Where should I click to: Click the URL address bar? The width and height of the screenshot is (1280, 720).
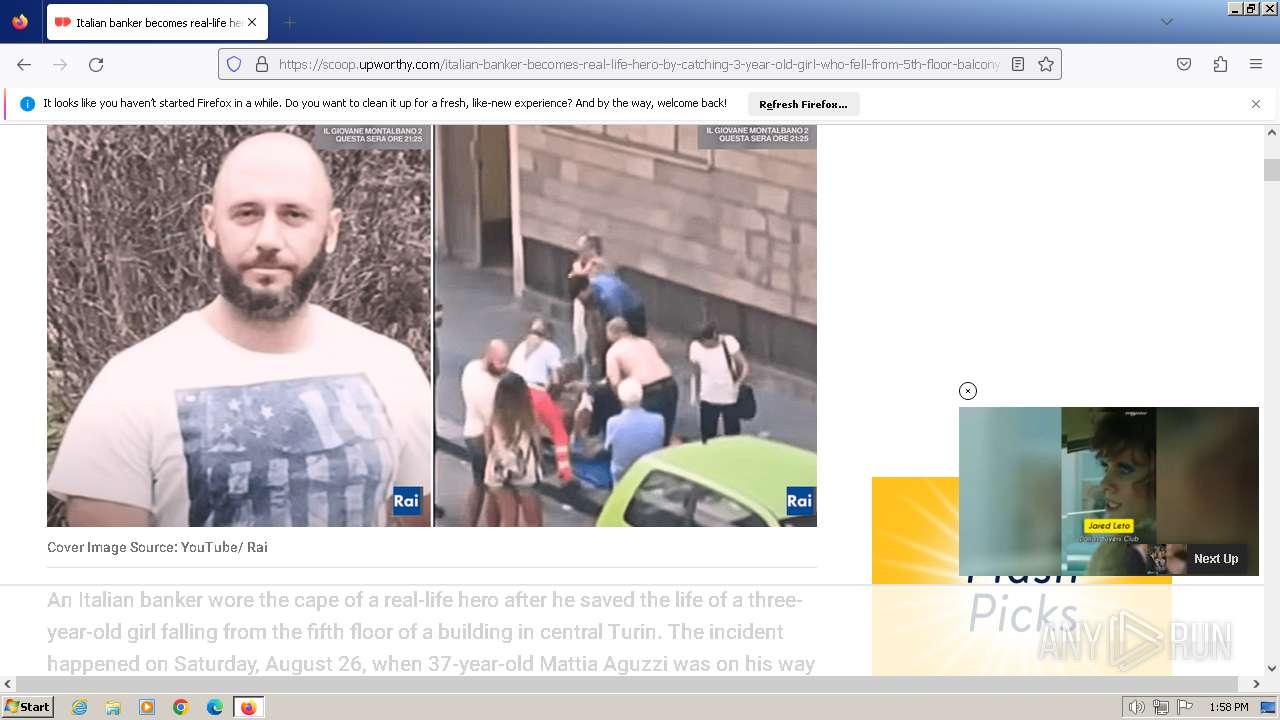click(638, 64)
